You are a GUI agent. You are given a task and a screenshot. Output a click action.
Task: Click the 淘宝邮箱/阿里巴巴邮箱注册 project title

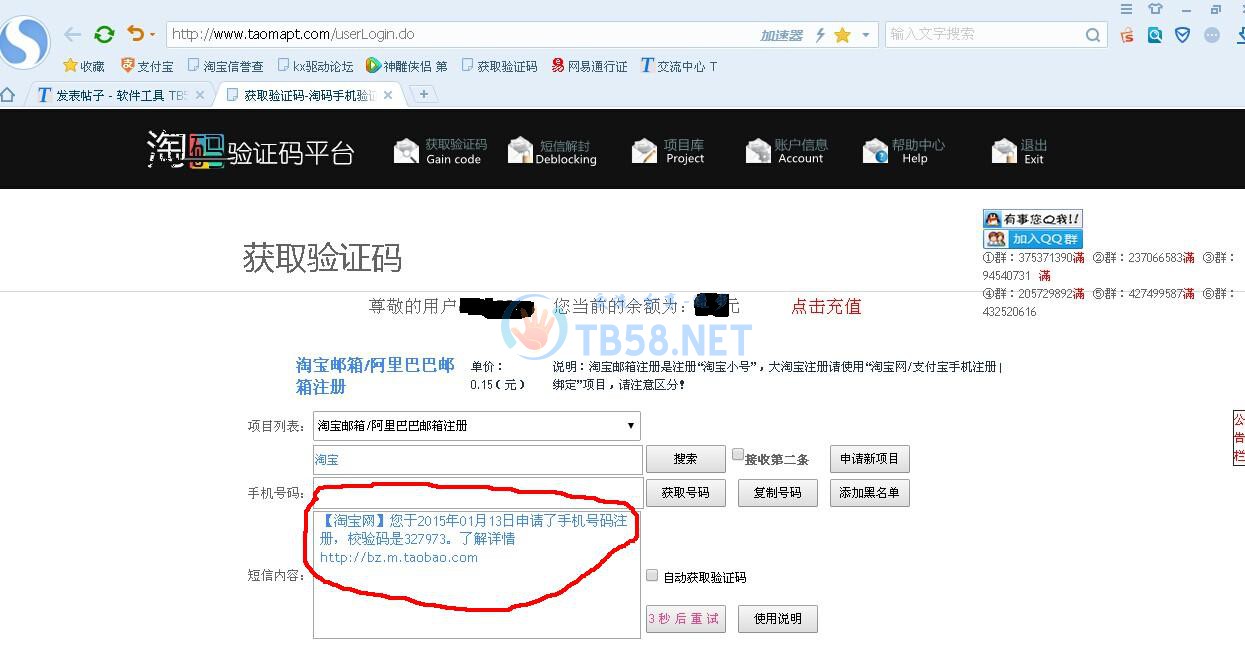(375, 376)
